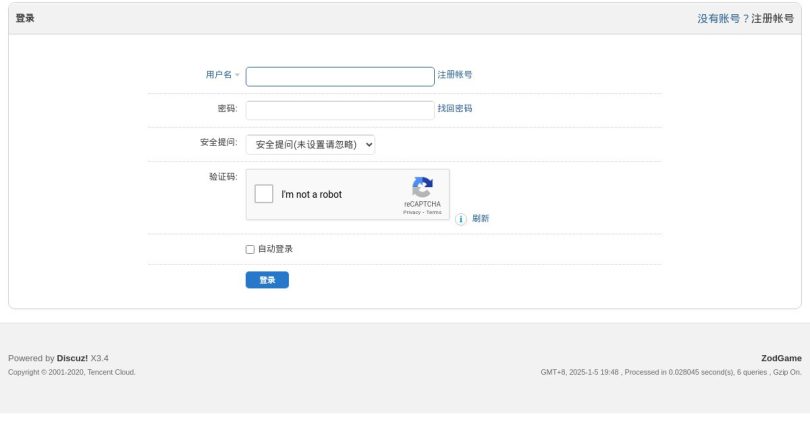Click the 没有账号？ text in header

tap(723, 18)
